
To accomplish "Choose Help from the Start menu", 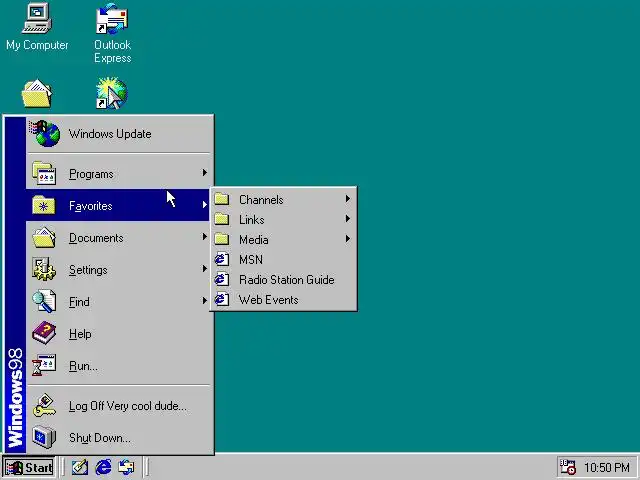I will [x=118, y=333].
